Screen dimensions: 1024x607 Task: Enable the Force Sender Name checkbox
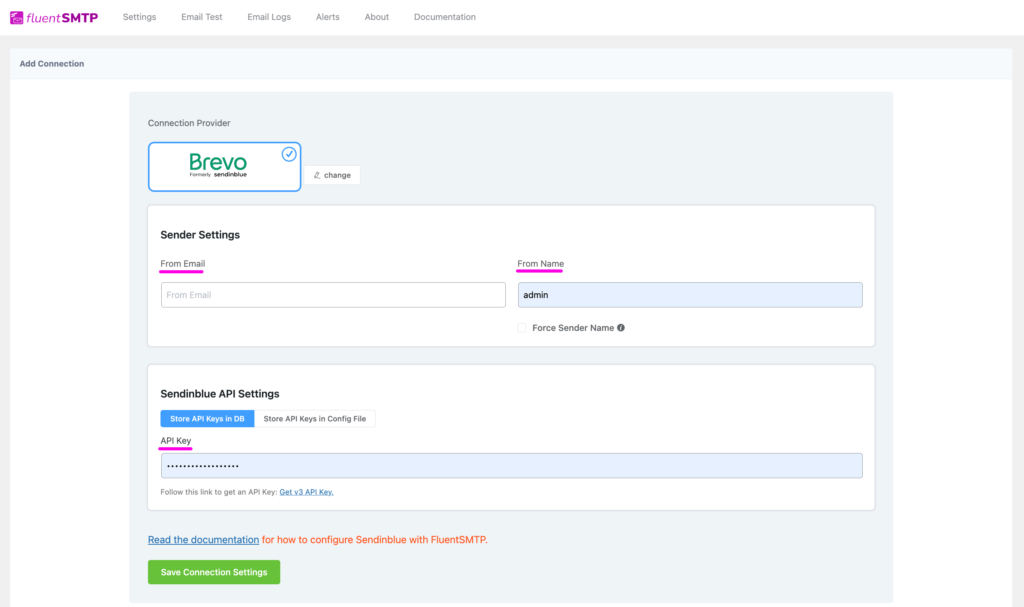point(521,327)
